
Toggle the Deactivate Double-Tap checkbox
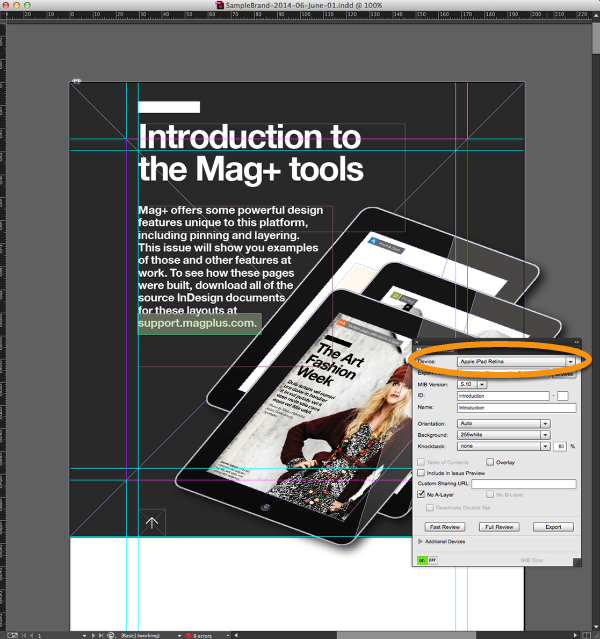[x=430, y=507]
